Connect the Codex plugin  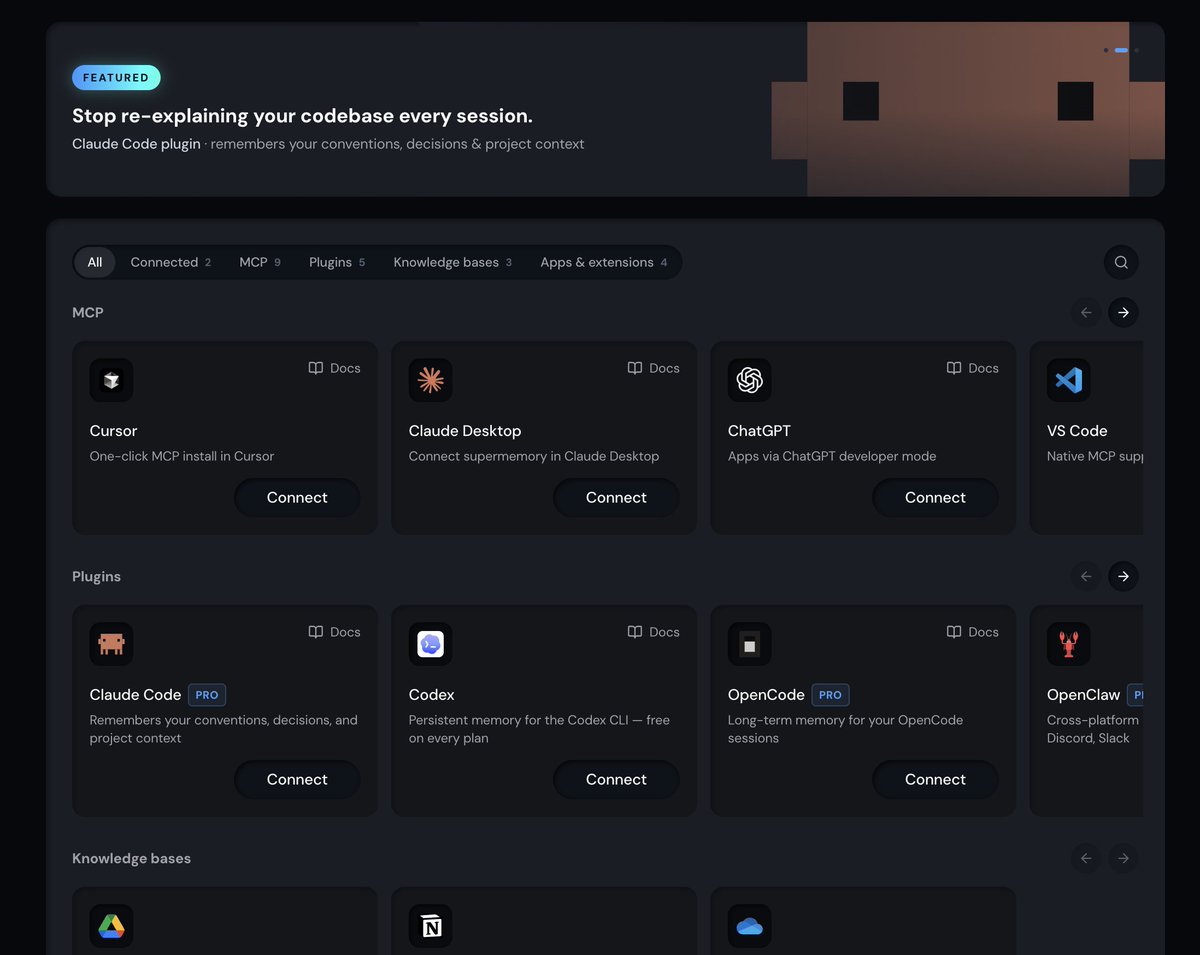[616, 779]
